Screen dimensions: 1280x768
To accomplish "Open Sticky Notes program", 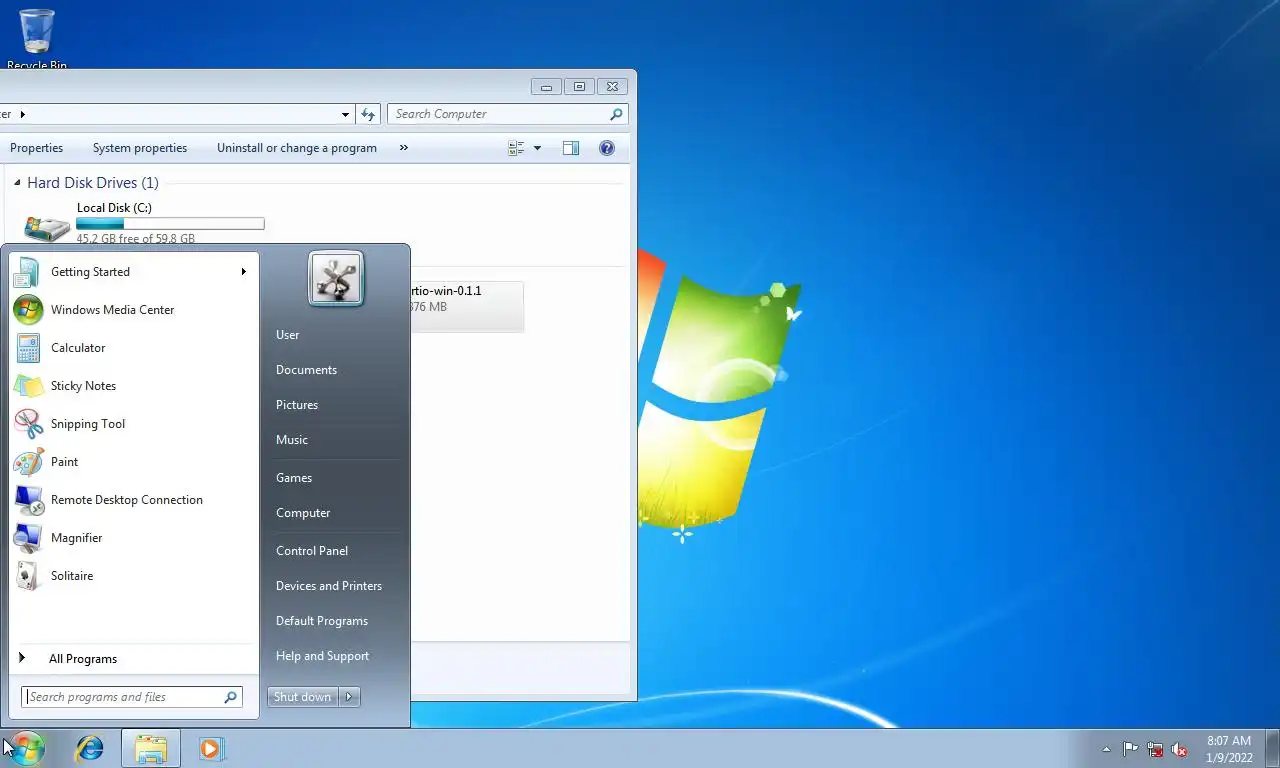I will [133, 386].
